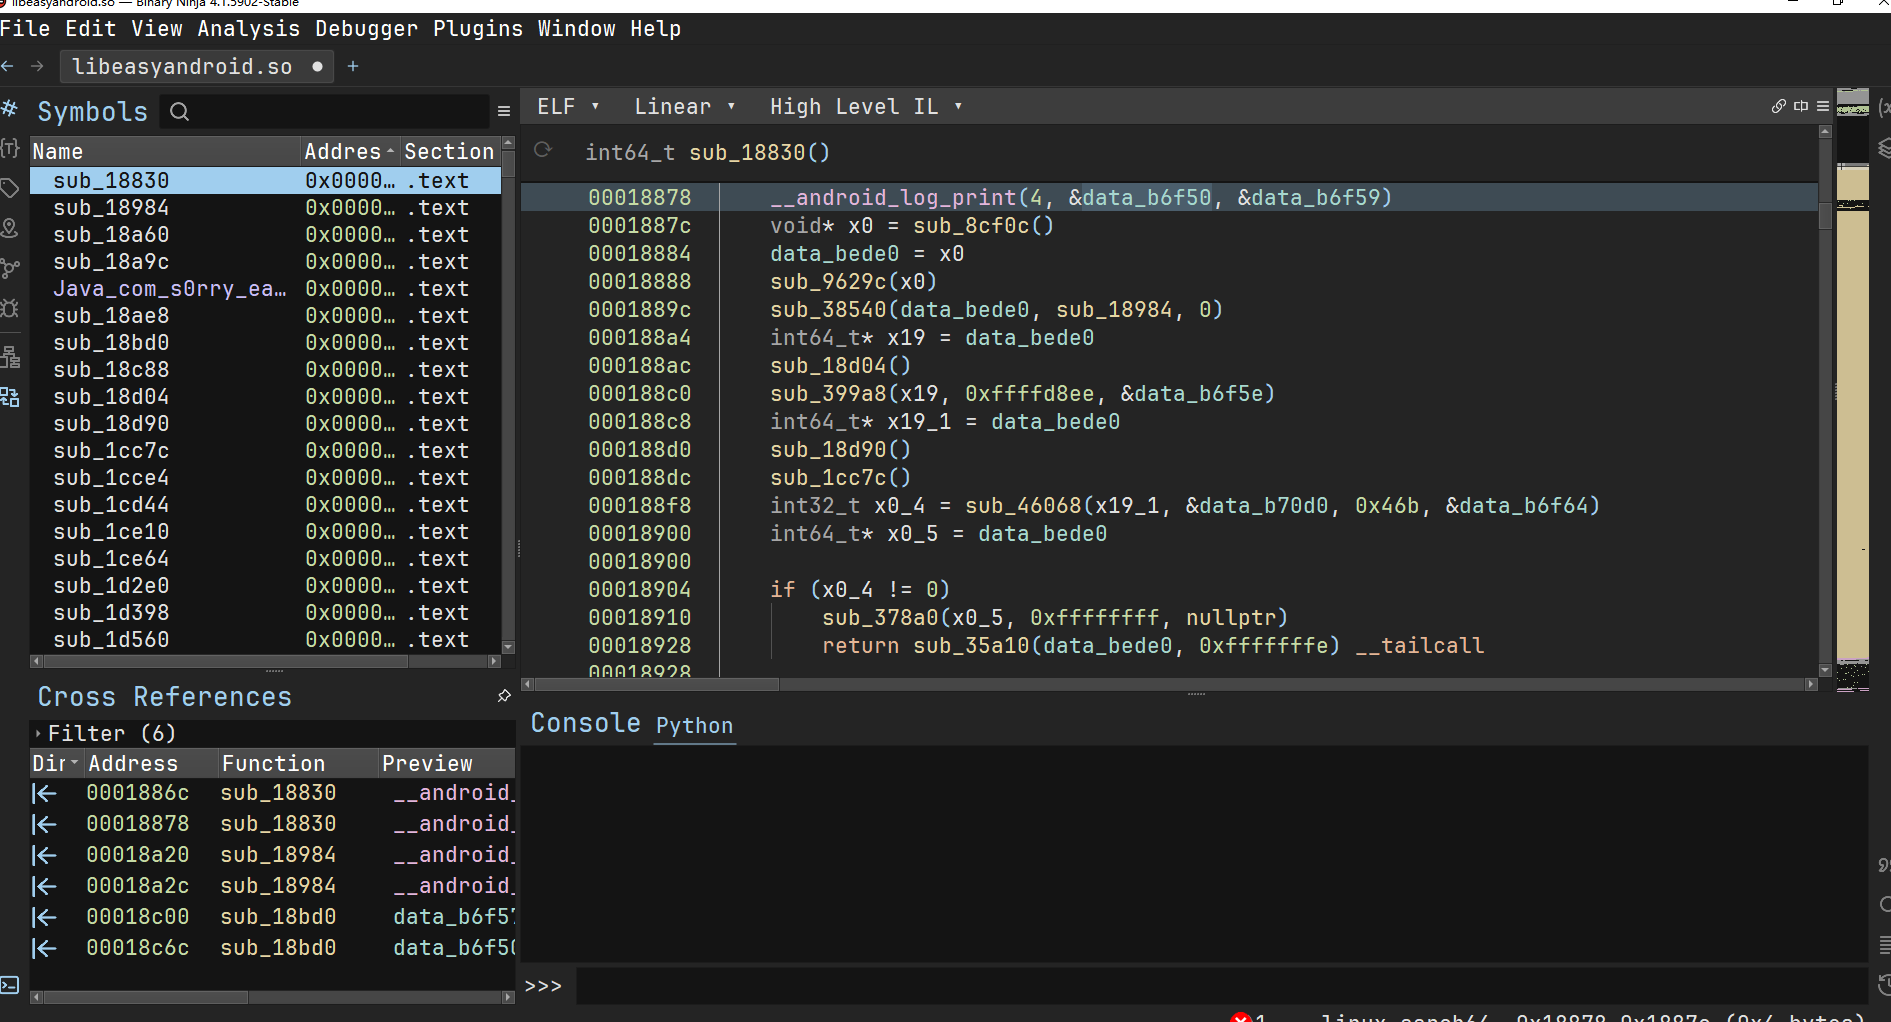Sort symbols by Section column header
The image size is (1891, 1022).
tap(449, 152)
